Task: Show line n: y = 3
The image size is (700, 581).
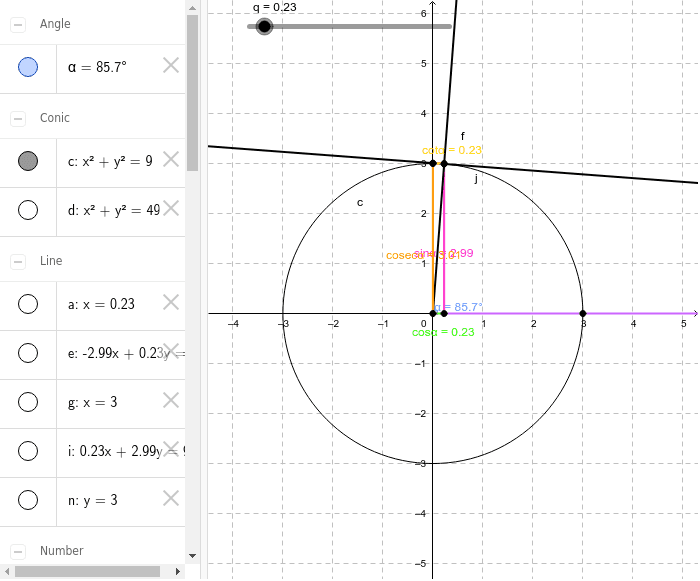Action: [28, 500]
